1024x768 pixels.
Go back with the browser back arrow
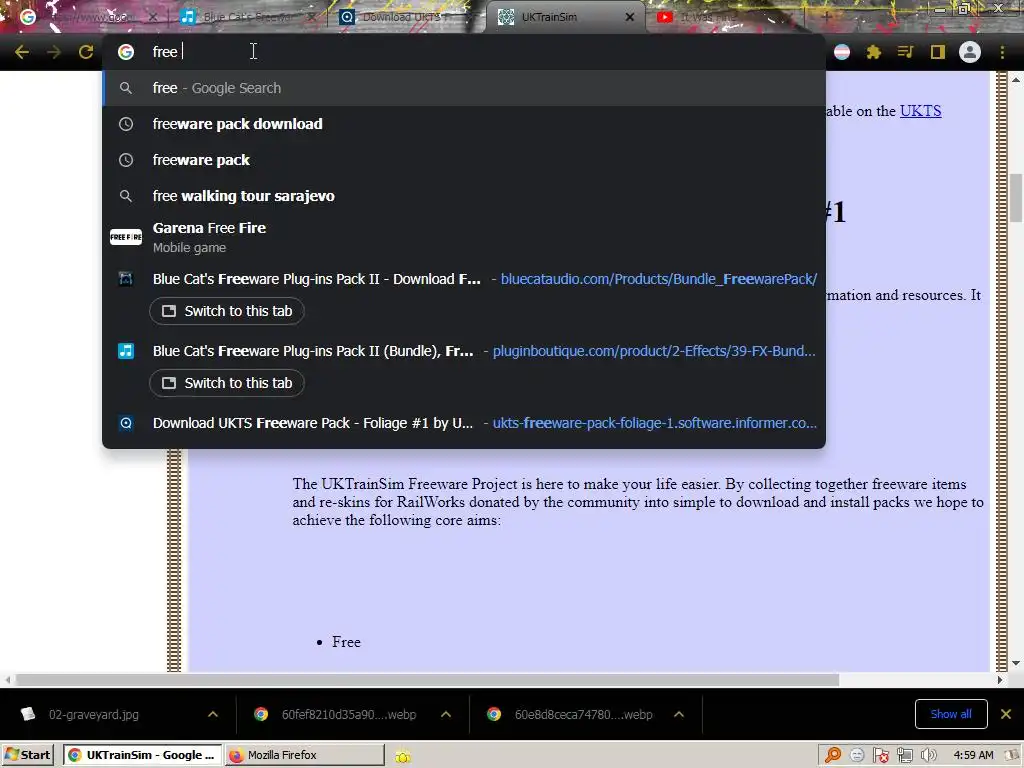coord(22,52)
